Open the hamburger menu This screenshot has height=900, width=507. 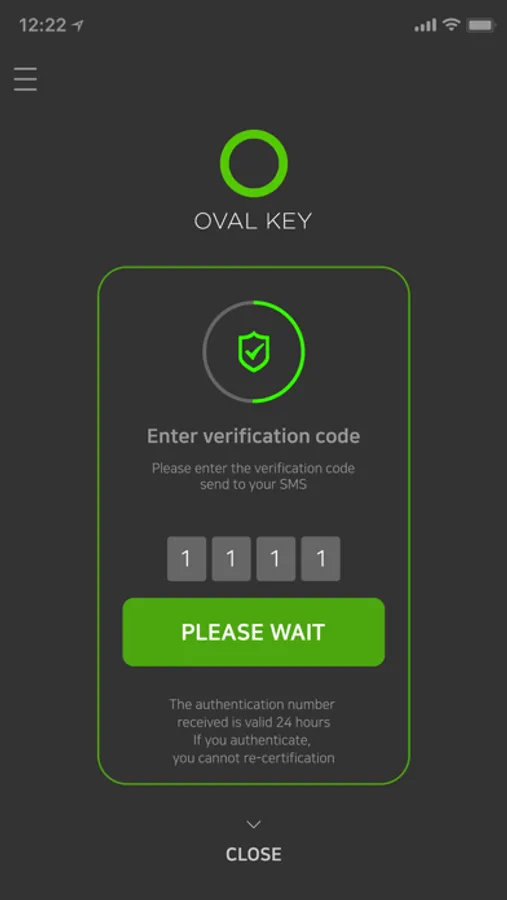[x=26, y=79]
